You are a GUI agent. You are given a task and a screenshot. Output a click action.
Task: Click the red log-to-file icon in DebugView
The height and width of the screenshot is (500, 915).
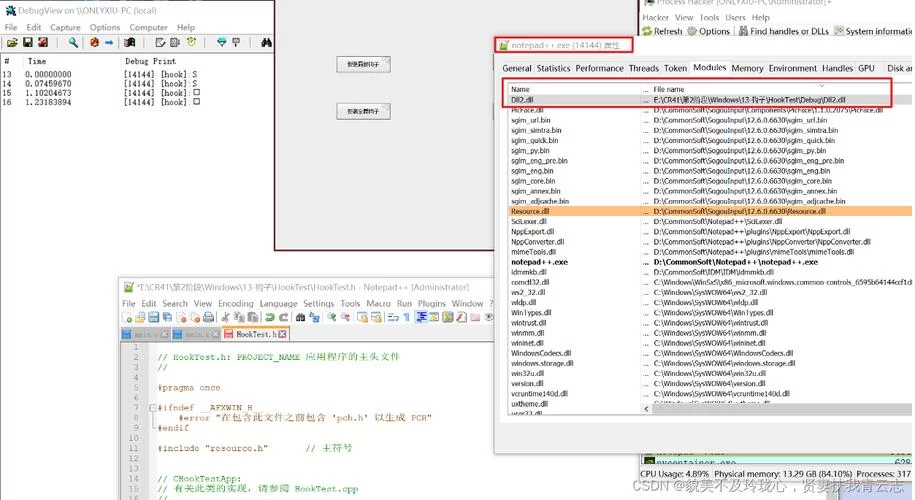tap(43, 43)
